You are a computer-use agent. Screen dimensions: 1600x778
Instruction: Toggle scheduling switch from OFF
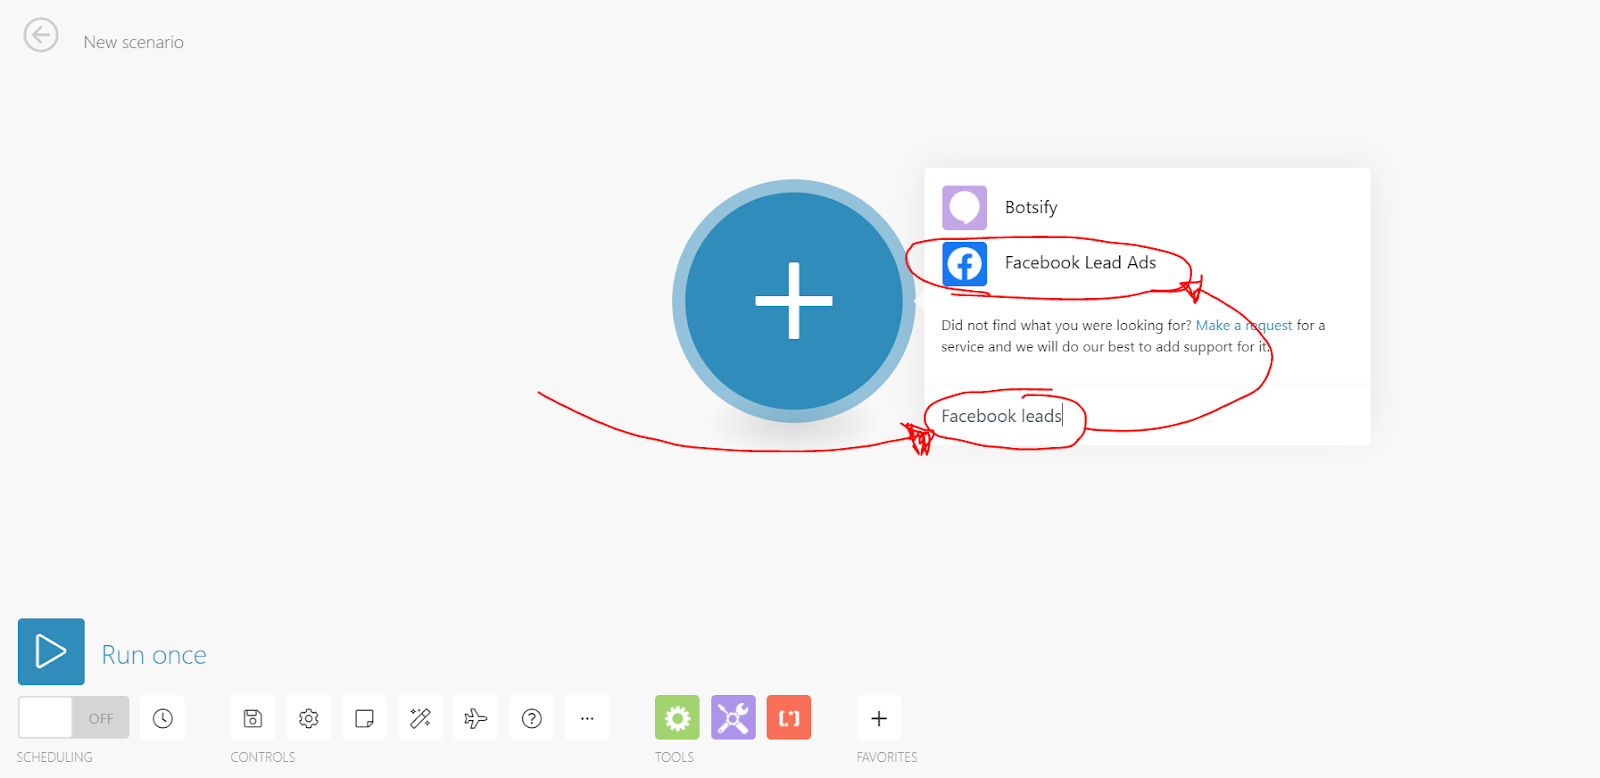tap(74, 718)
